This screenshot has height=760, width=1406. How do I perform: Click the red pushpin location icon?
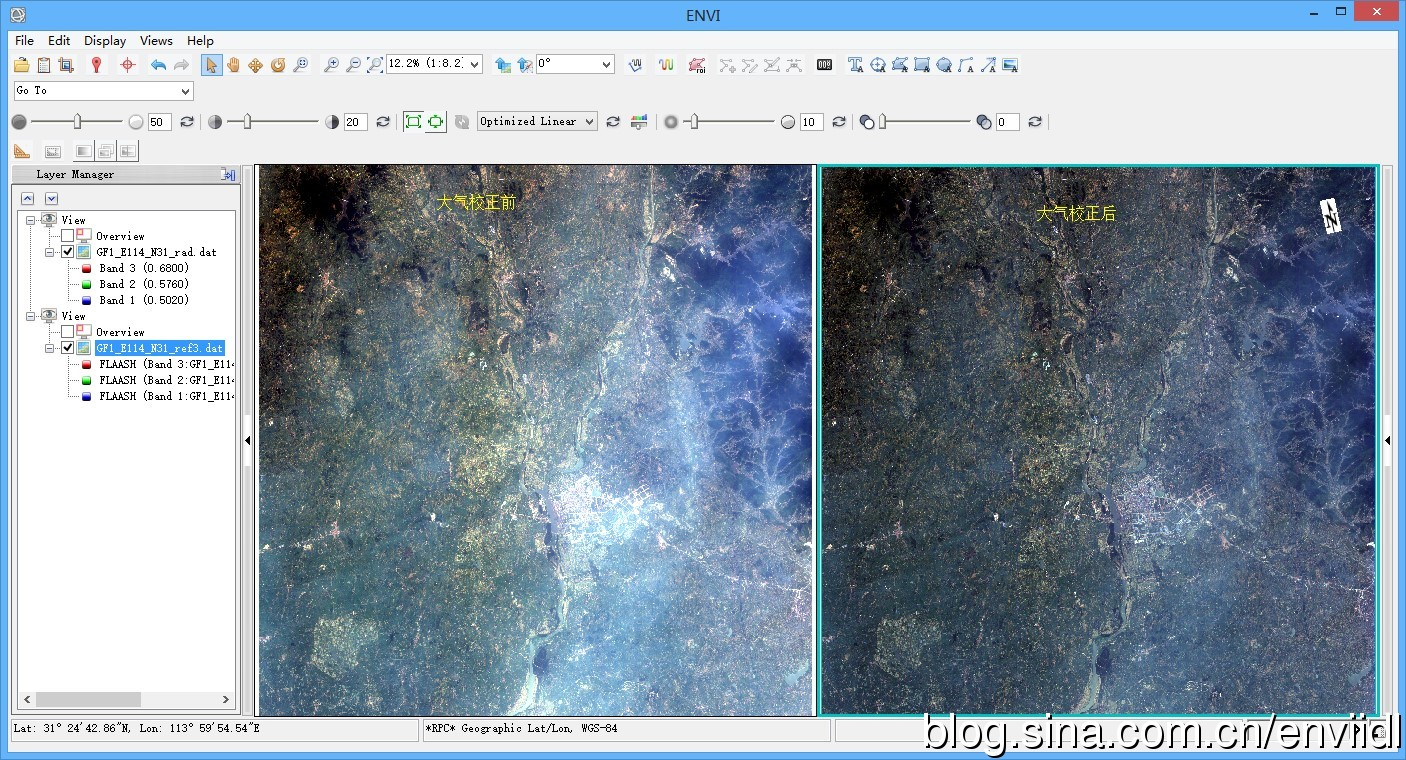pos(96,65)
